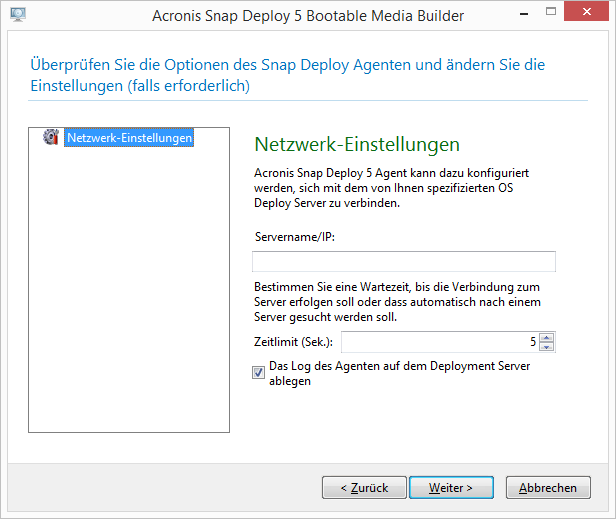
Task: Cancel the wizard with Abbrechen
Action: 548,488
